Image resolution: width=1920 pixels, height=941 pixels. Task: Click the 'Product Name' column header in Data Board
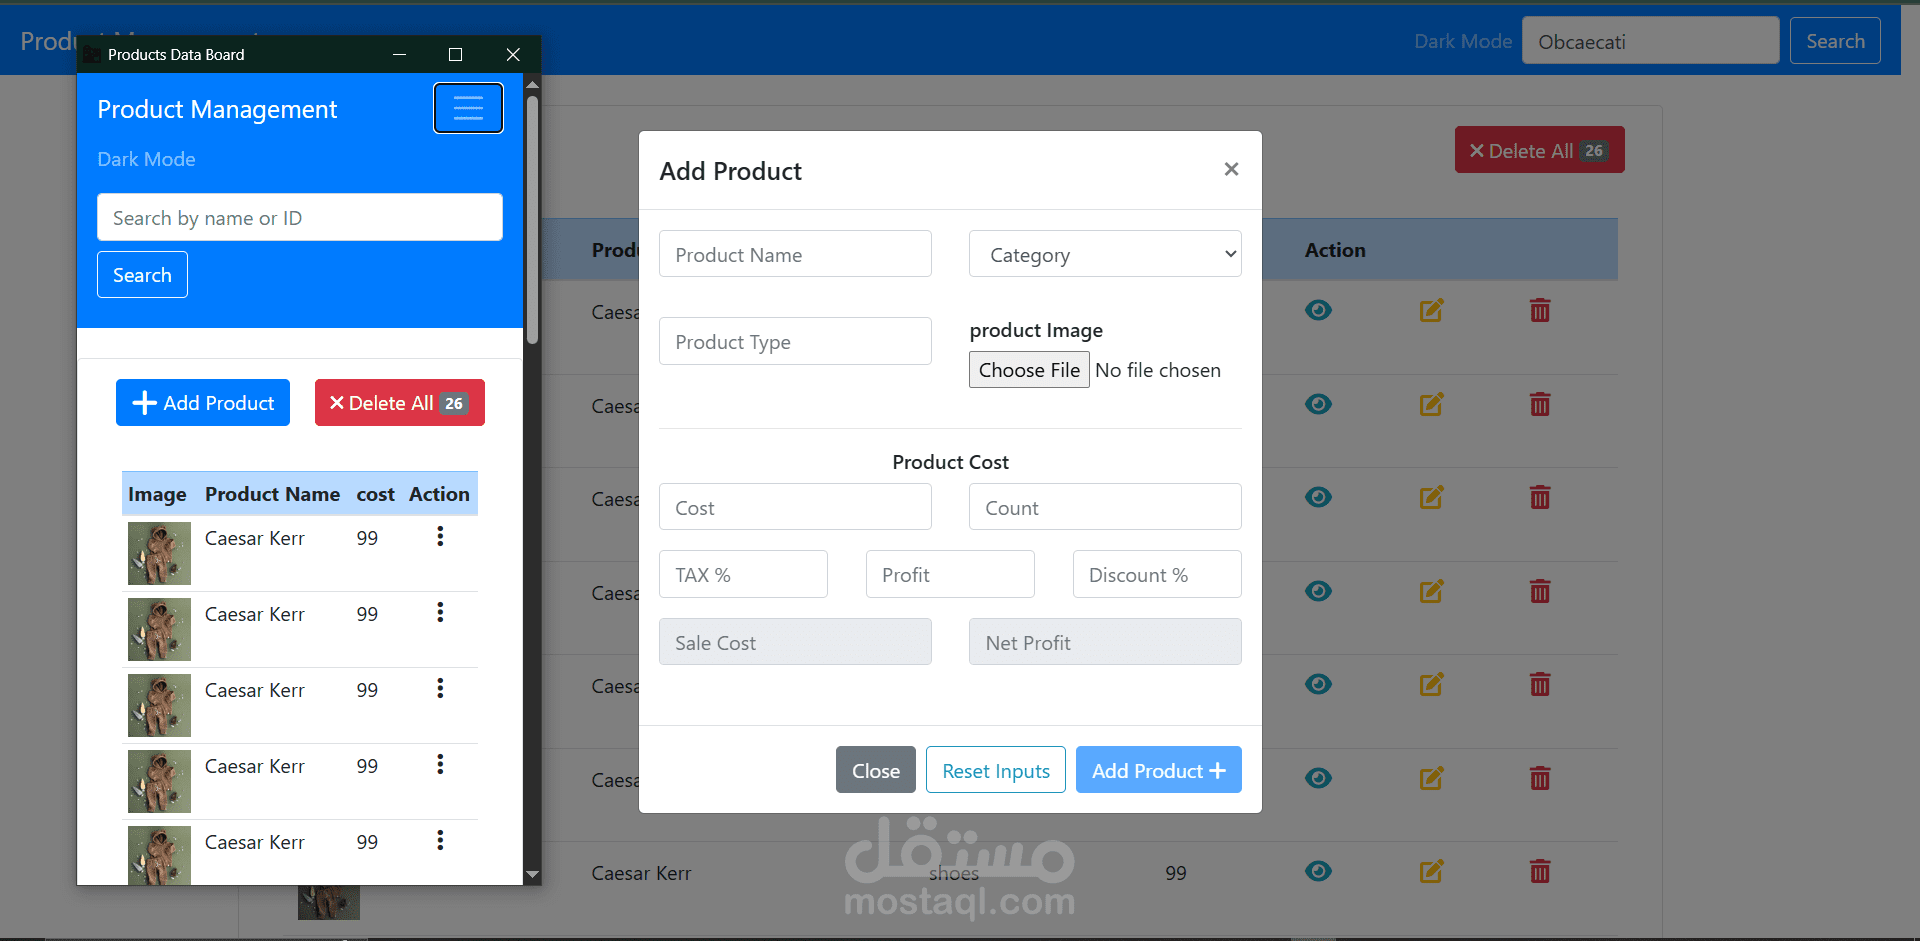pyautogui.click(x=272, y=494)
